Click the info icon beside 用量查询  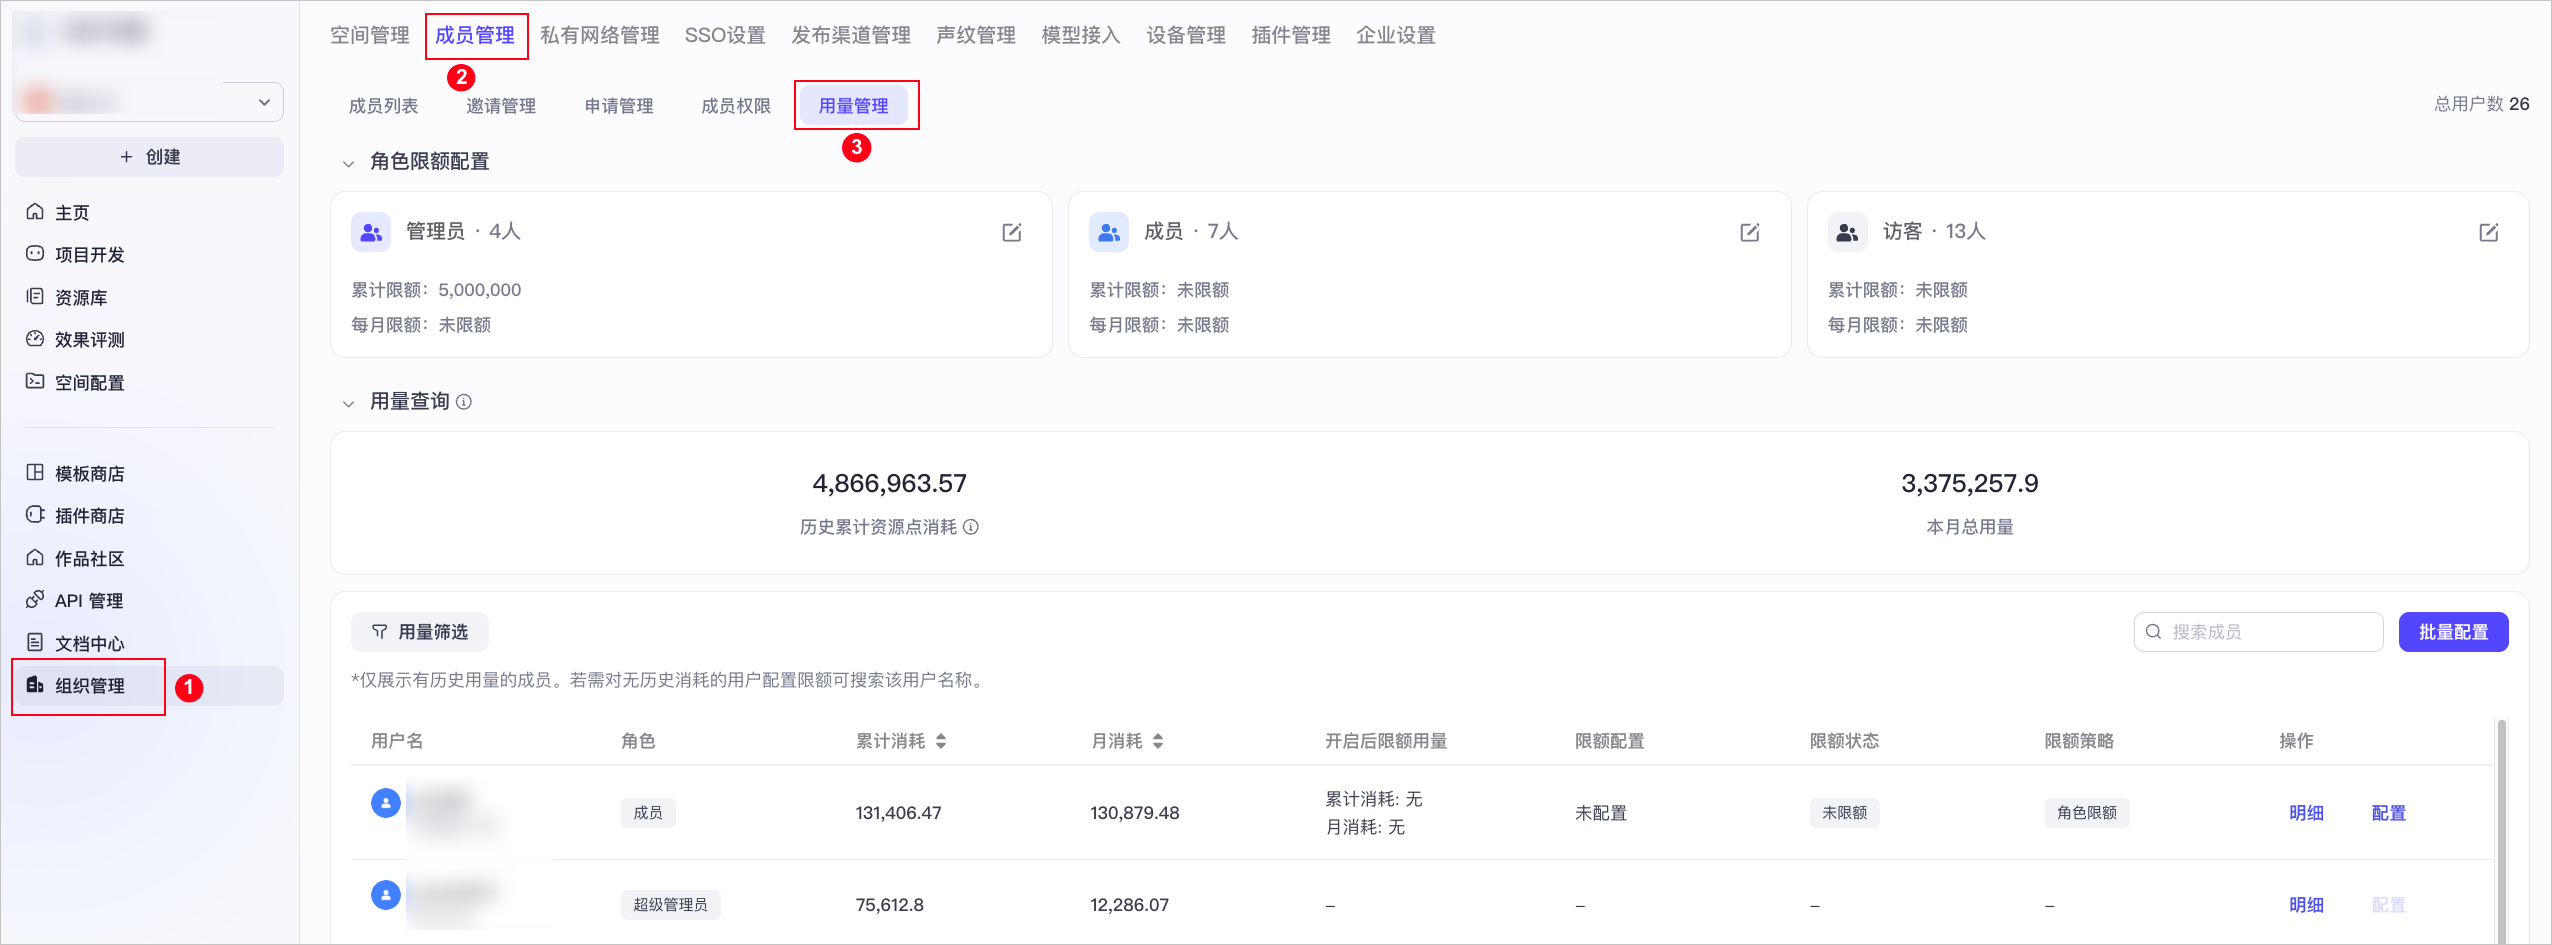tap(464, 402)
